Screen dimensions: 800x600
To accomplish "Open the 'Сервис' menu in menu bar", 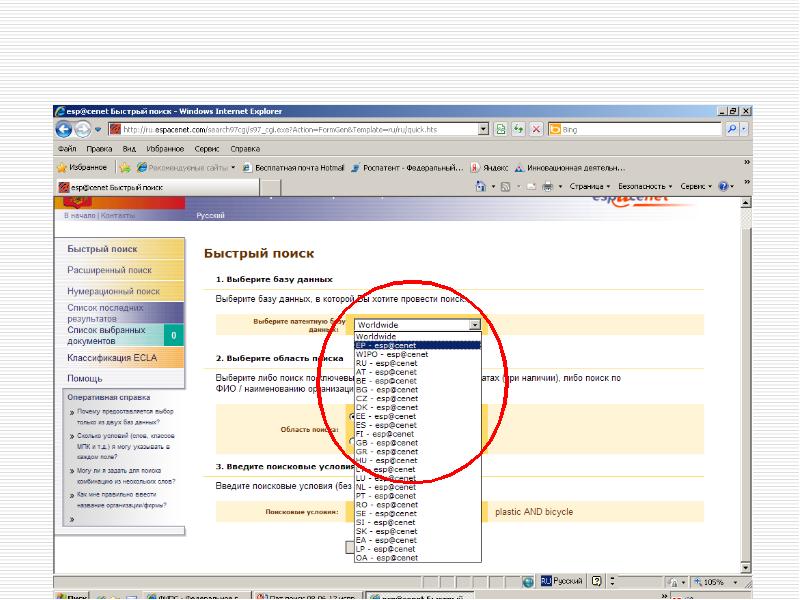I will coord(208,149).
